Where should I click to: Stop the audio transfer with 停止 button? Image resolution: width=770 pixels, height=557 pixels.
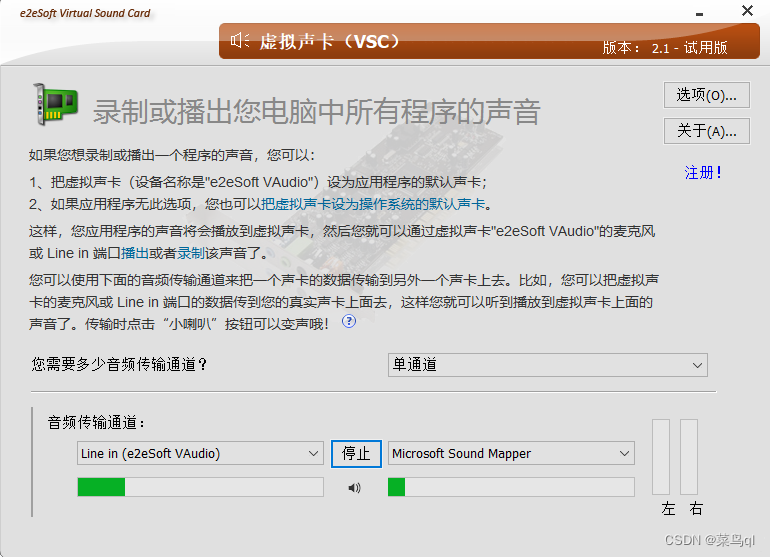click(x=356, y=453)
